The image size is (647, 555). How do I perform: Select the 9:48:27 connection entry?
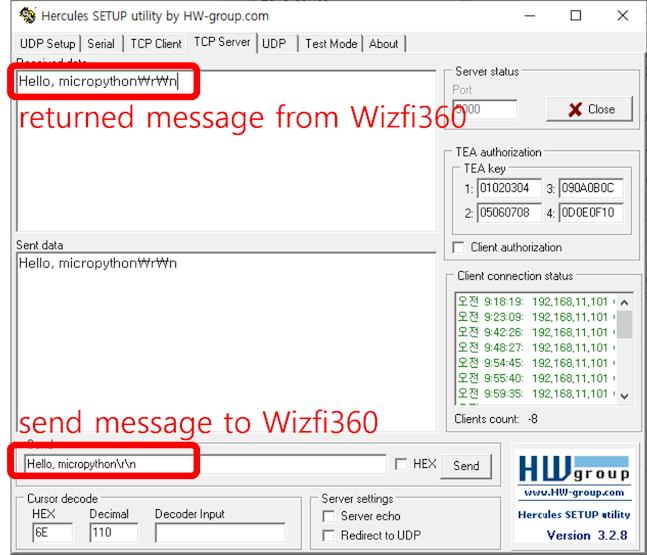tap(536, 348)
